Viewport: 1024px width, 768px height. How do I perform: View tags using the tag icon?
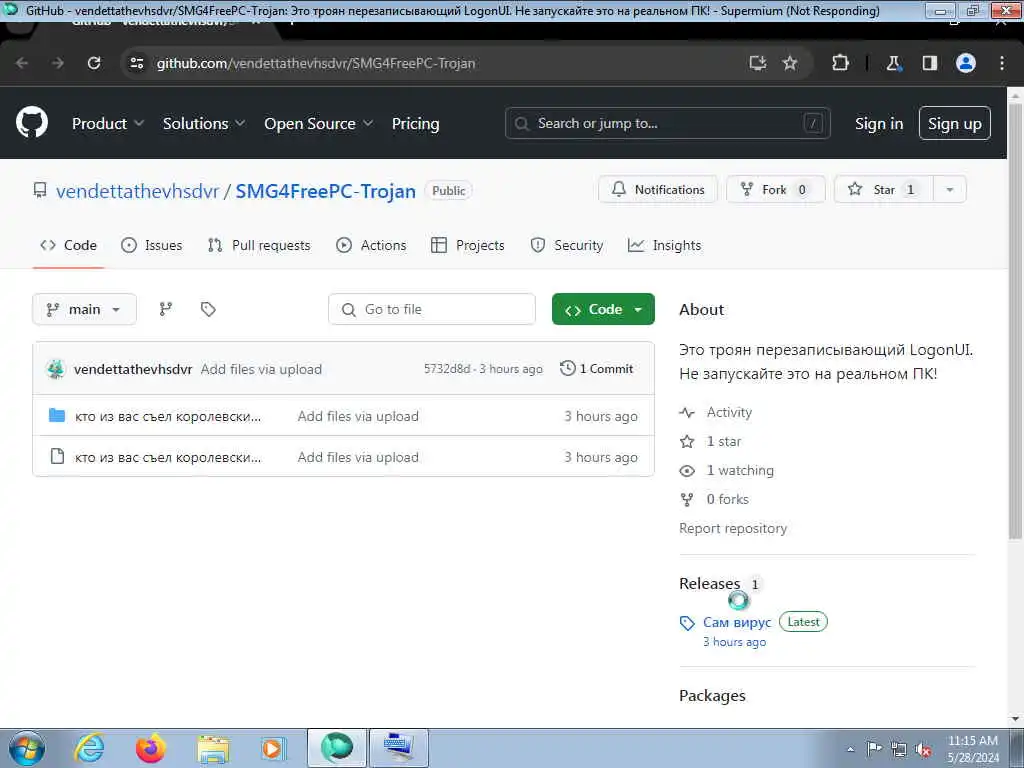208,309
